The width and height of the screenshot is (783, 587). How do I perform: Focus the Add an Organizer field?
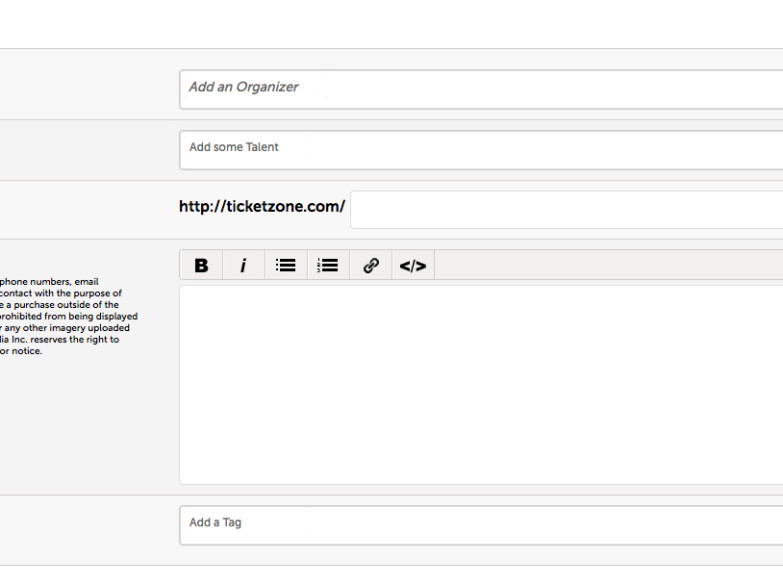[481, 89]
